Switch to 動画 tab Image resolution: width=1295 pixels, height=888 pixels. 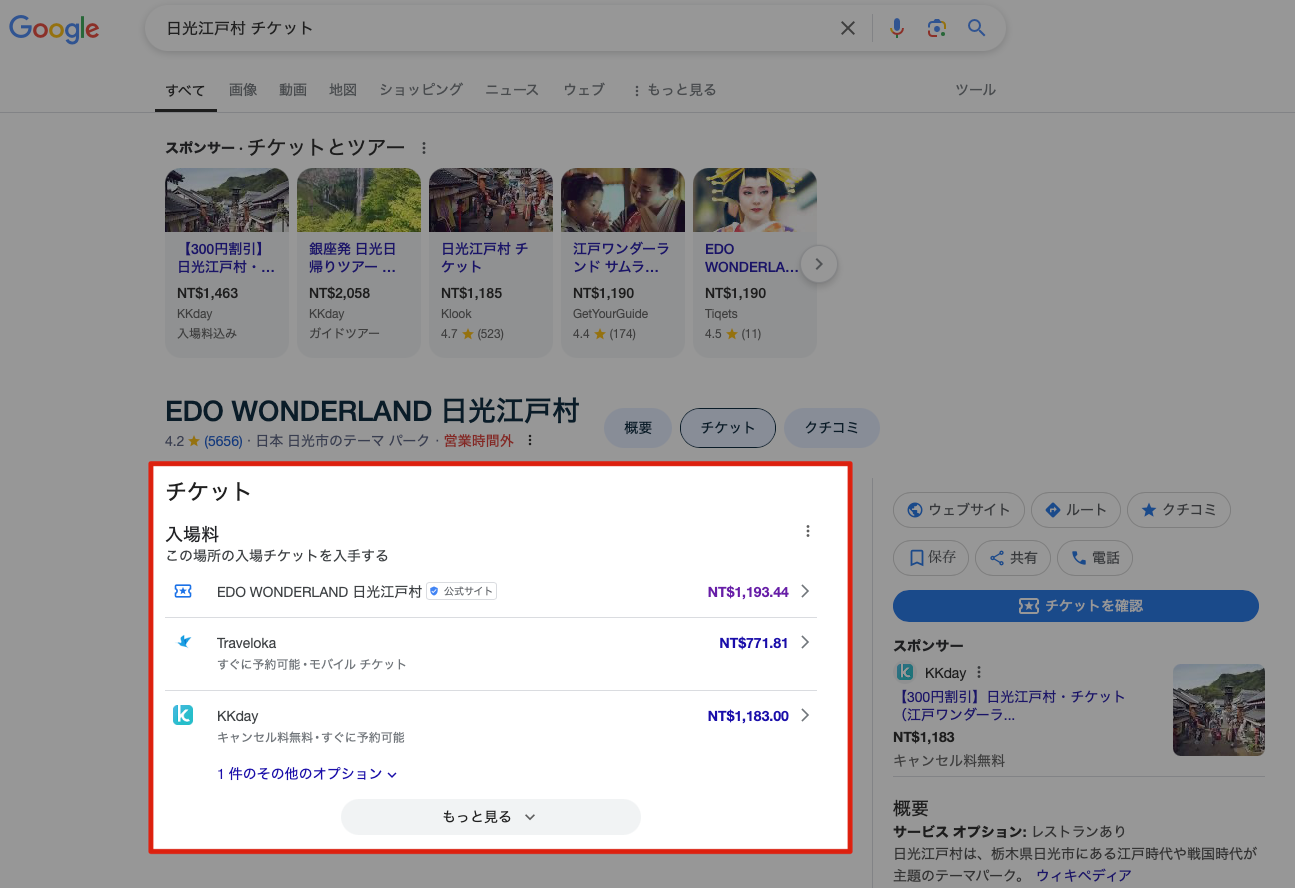point(293,90)
